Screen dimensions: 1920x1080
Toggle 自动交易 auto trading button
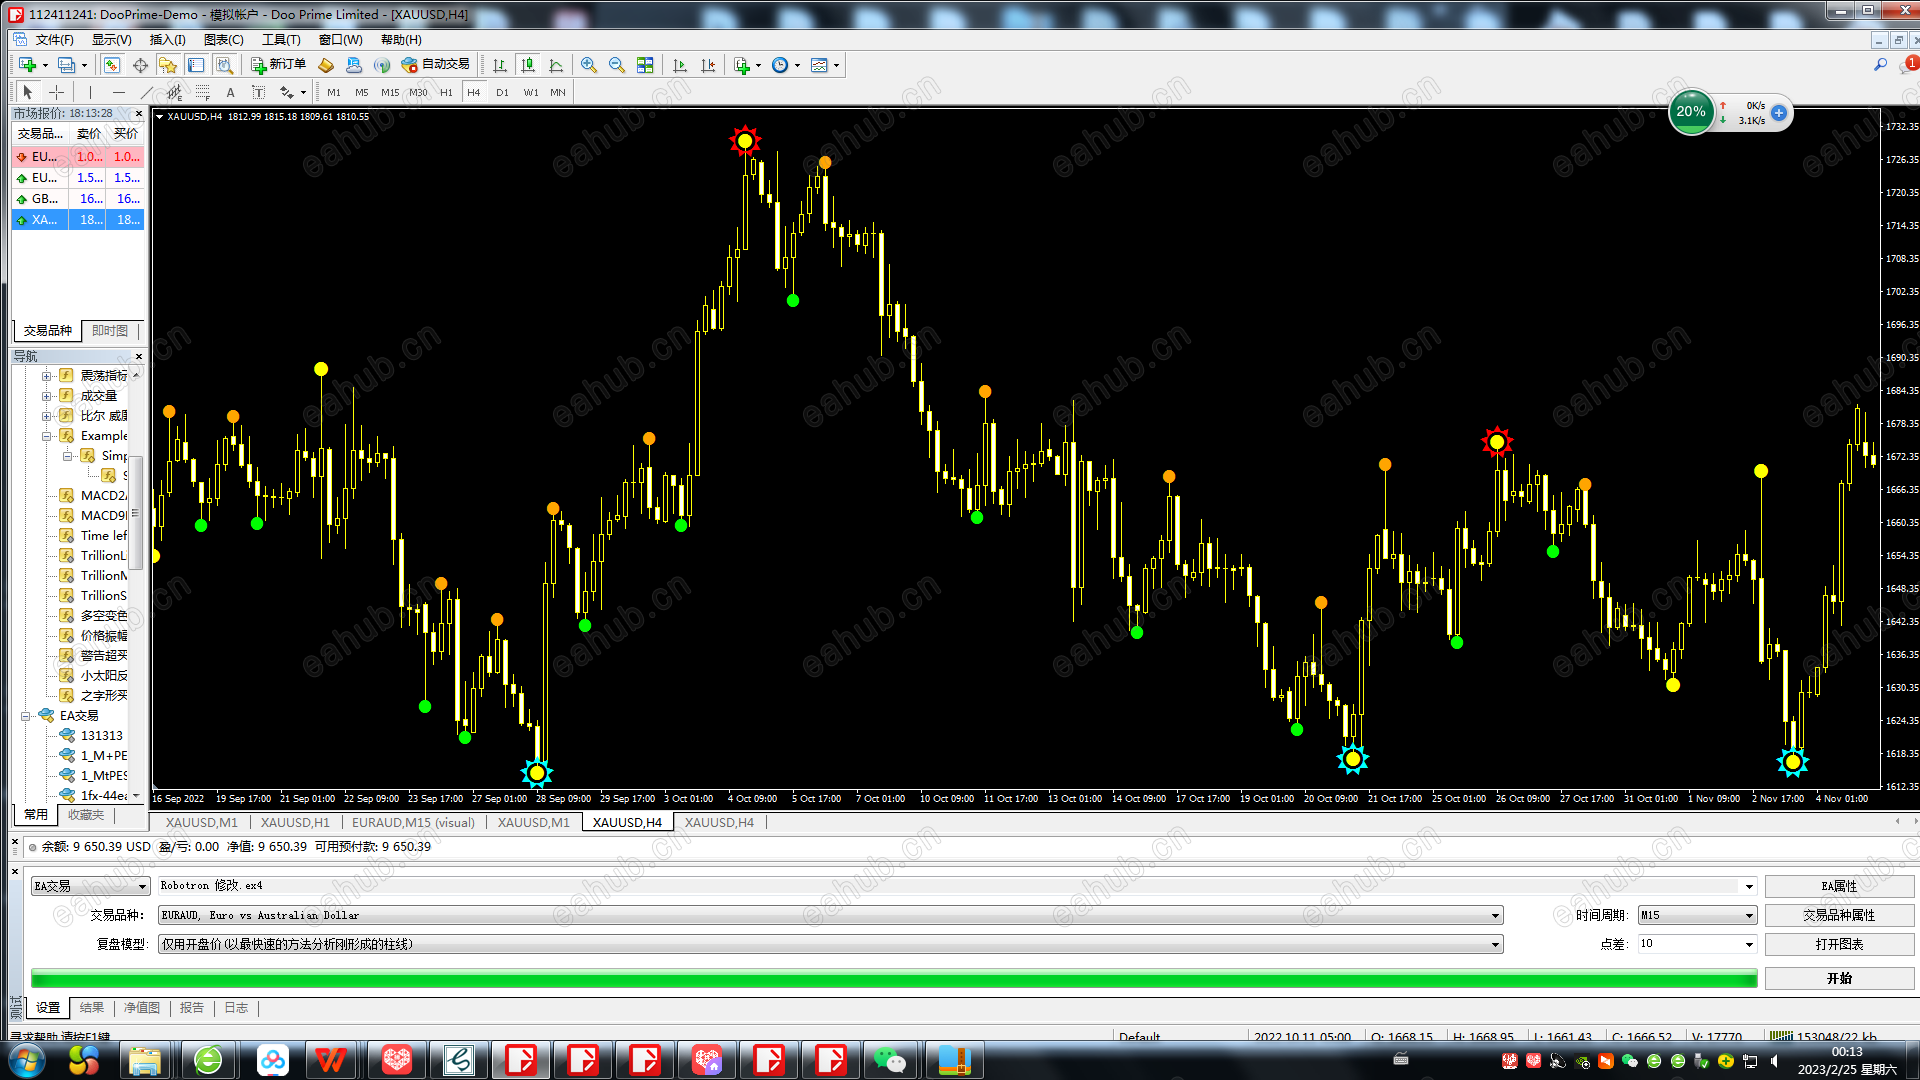click(x=435, y=65)
